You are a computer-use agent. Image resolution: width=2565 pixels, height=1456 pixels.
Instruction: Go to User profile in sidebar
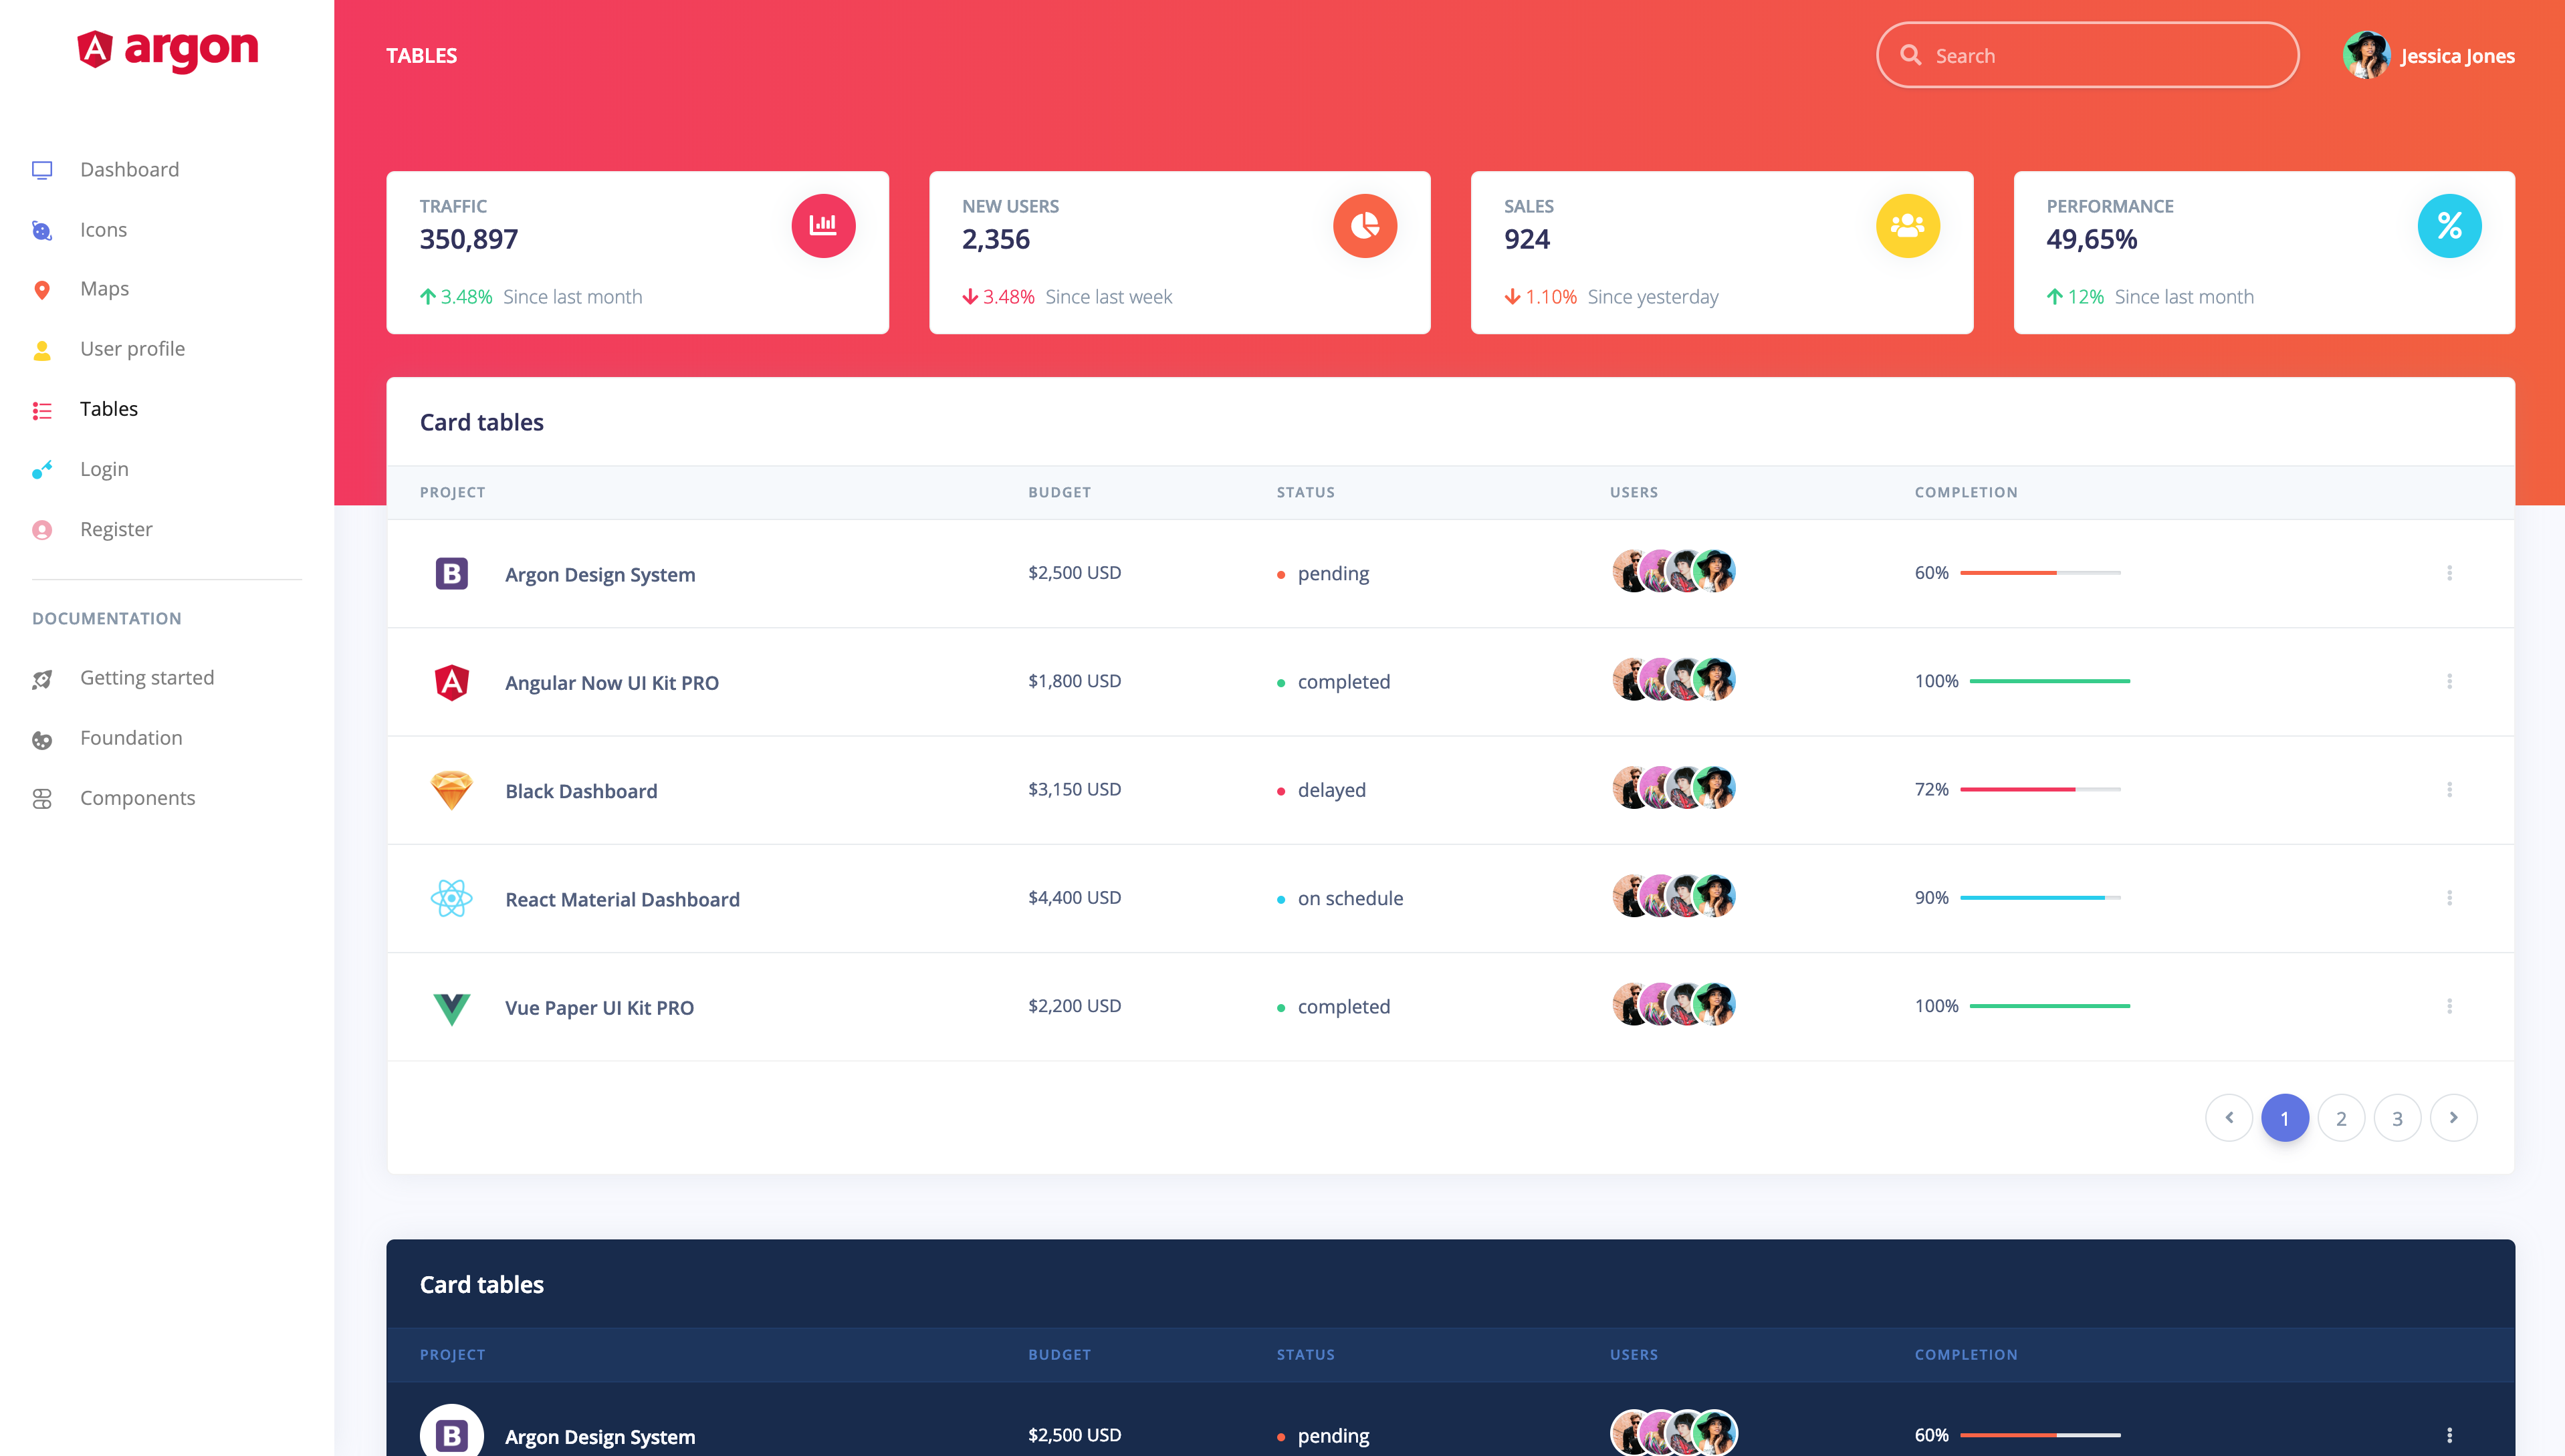(x=132, y=349)
